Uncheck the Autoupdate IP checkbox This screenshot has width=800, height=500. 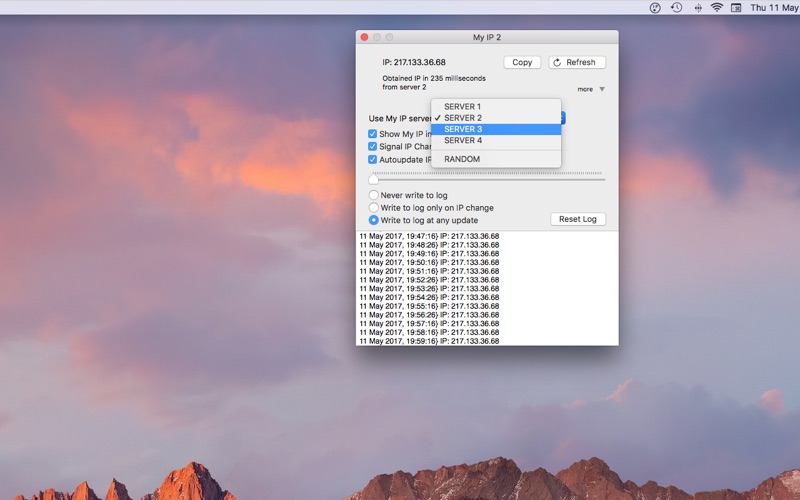coord(373,159)
